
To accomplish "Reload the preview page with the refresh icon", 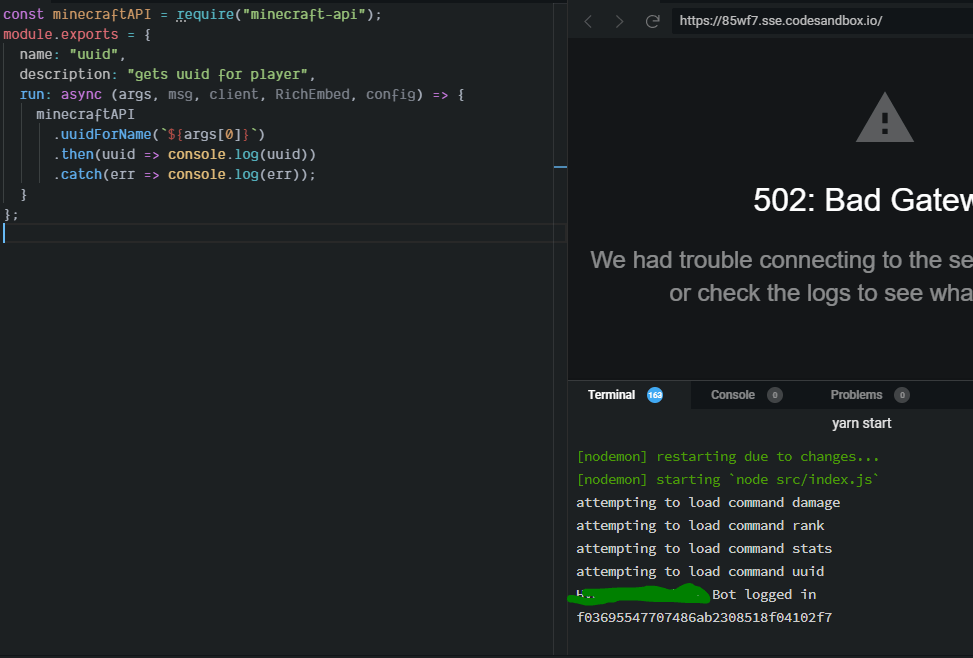I will click(651, 20).
